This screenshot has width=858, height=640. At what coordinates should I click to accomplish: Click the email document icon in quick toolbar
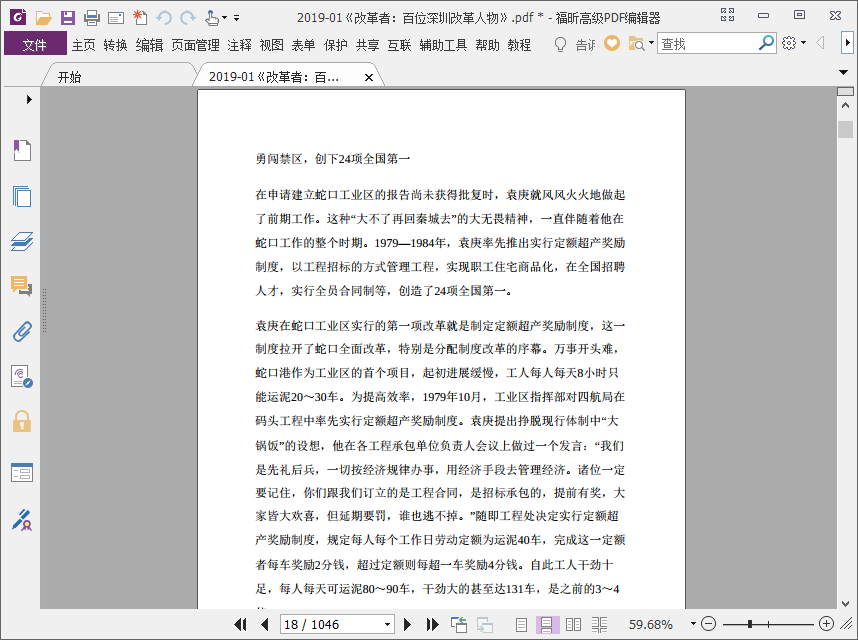pyautogui.click(x=116, y=18)
